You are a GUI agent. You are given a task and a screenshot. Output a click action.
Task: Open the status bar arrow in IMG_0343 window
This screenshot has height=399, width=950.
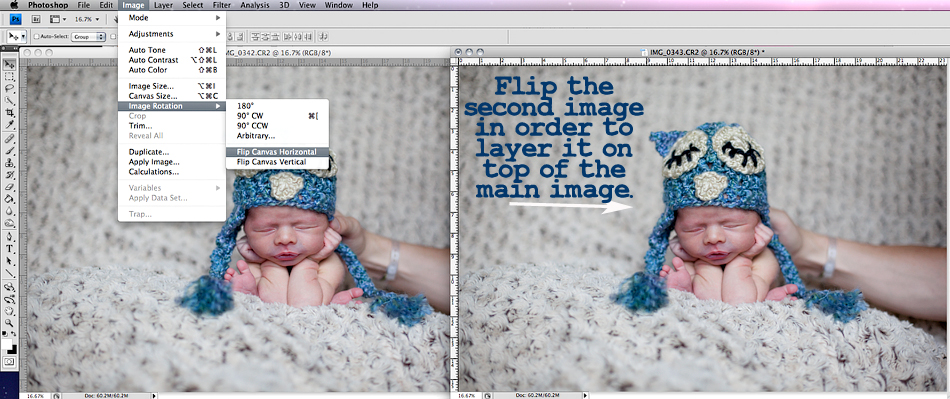click(x=584, y=395)
